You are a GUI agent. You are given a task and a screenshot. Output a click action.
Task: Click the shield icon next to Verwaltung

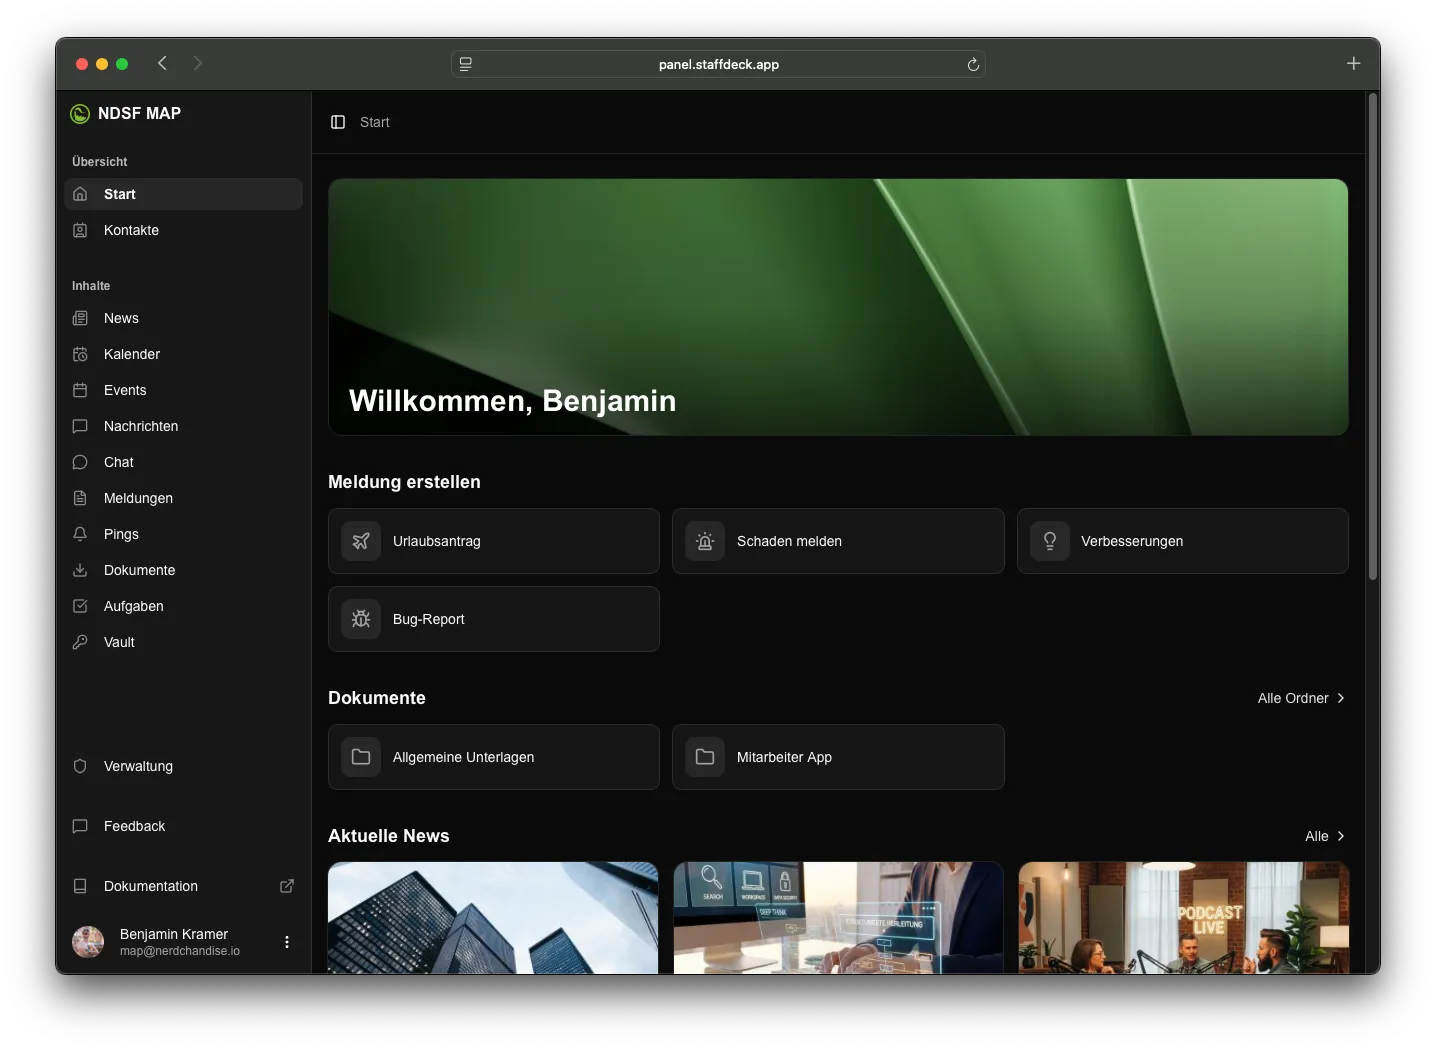click(x=80, y=766)
